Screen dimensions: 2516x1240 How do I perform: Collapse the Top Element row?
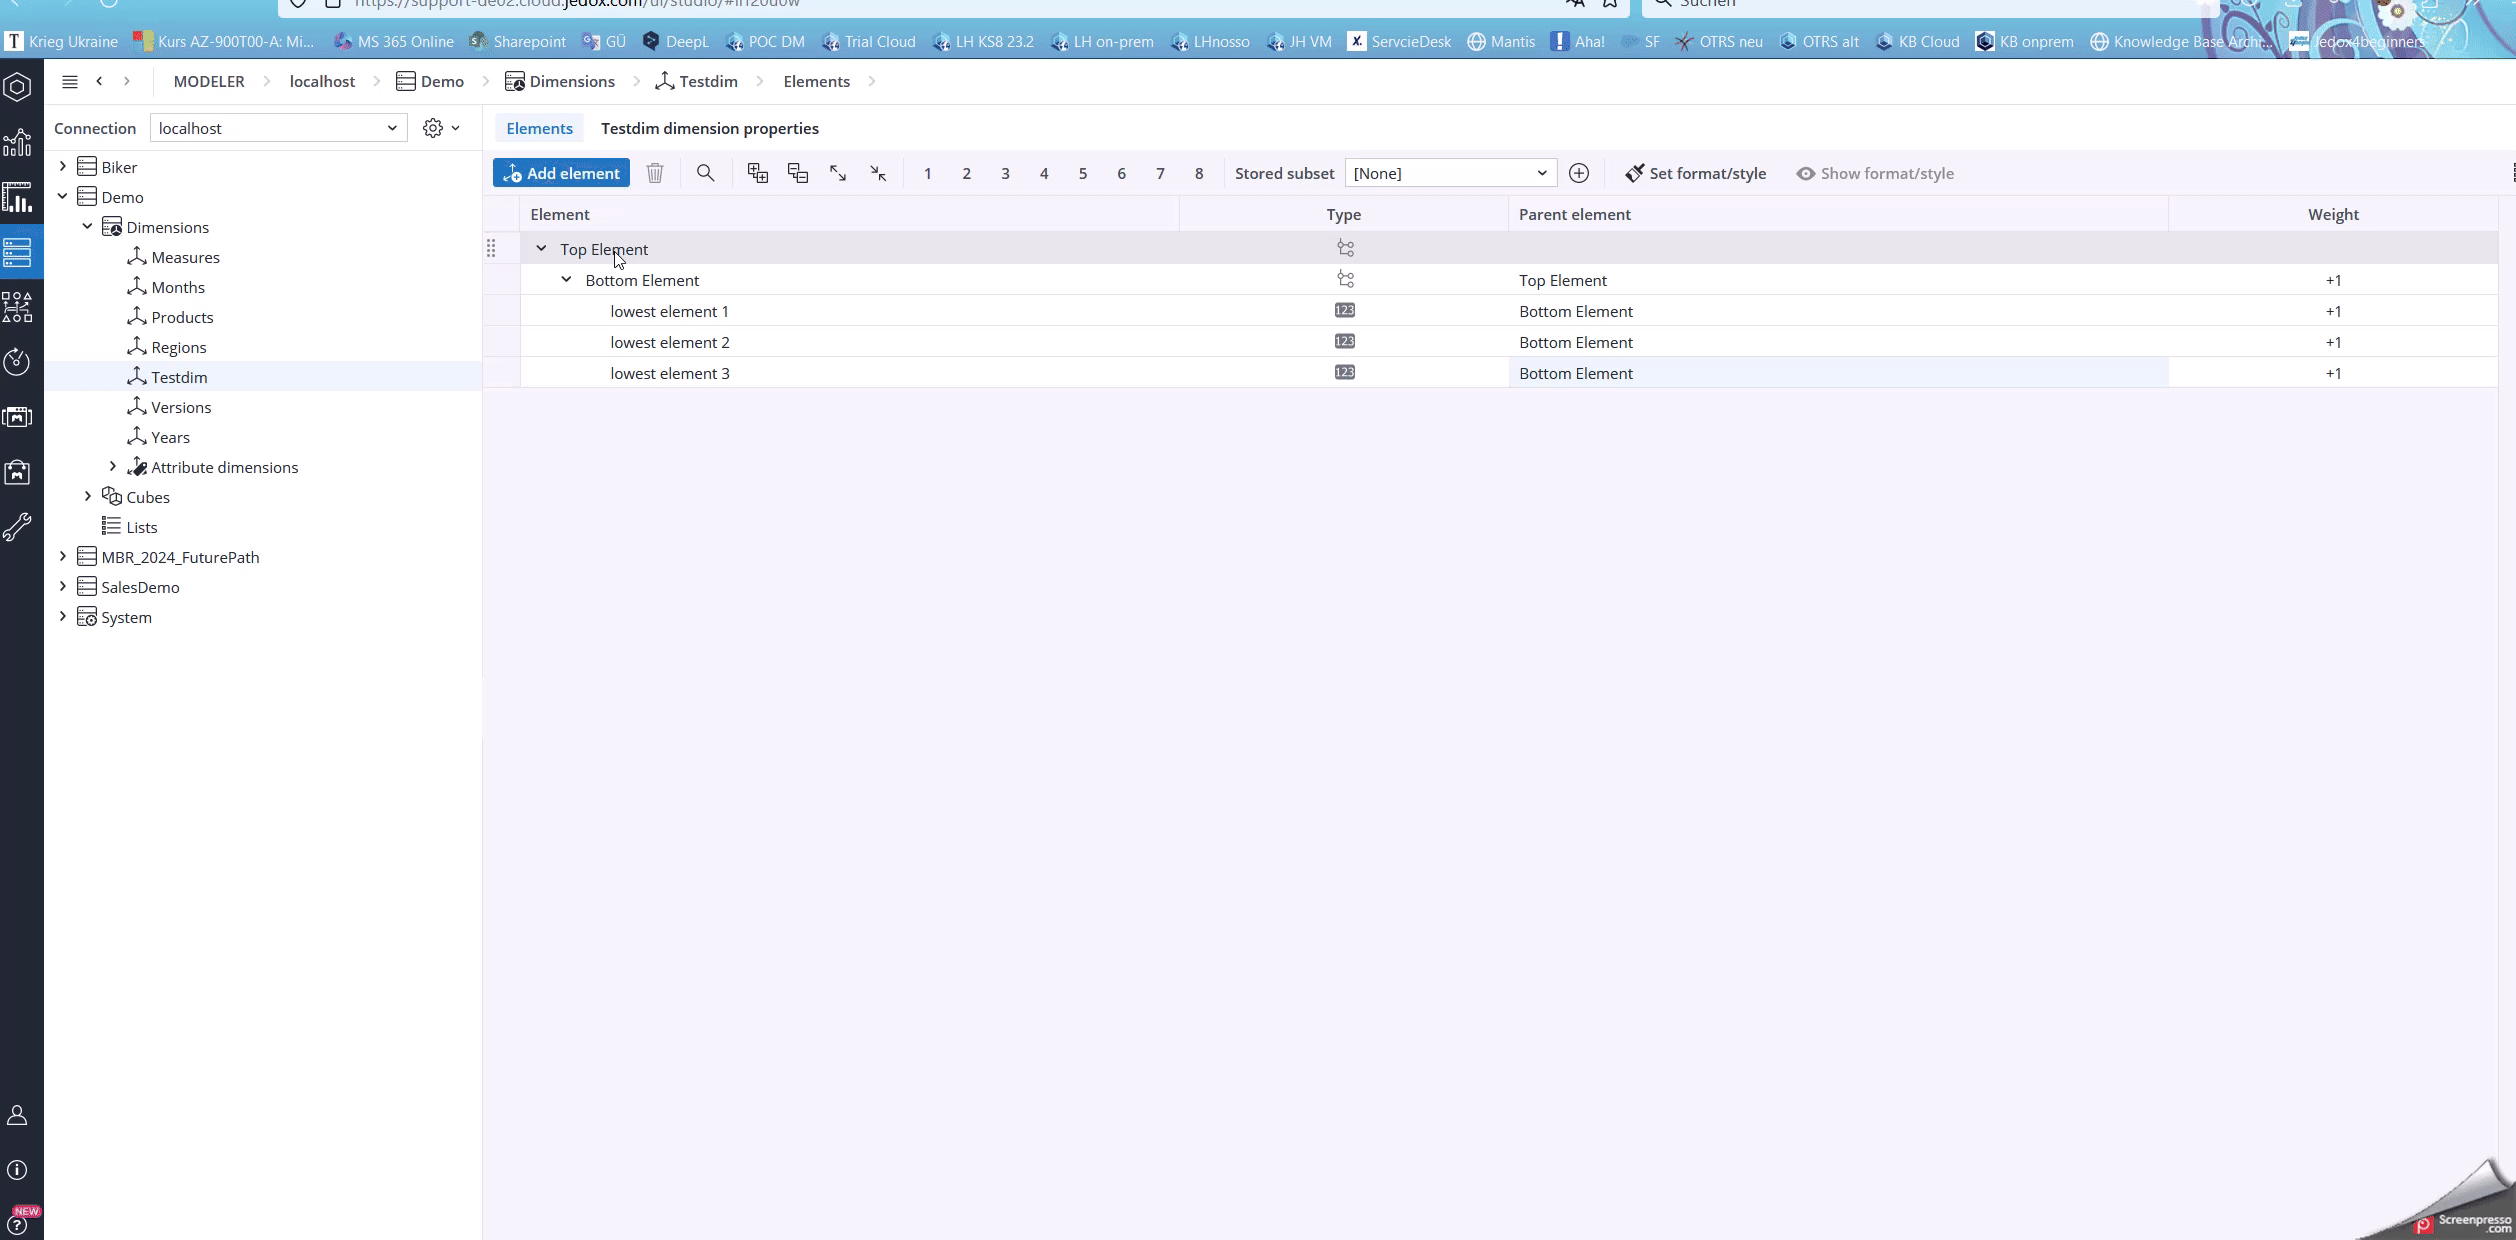pyautogui.click(x=541, y=249)
